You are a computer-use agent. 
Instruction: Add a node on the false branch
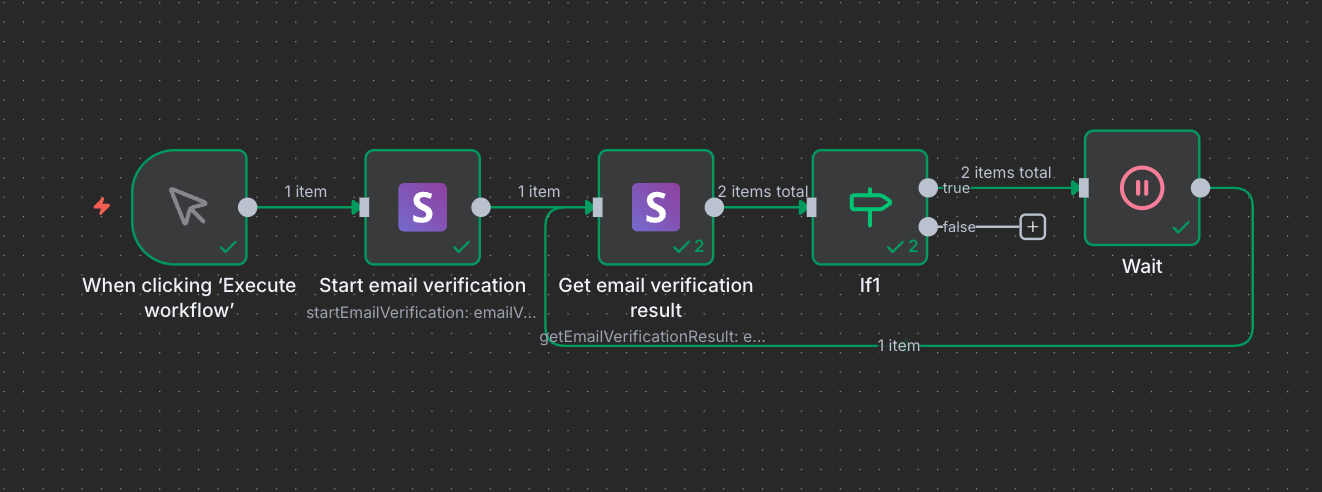click(x=1033, y=227)
